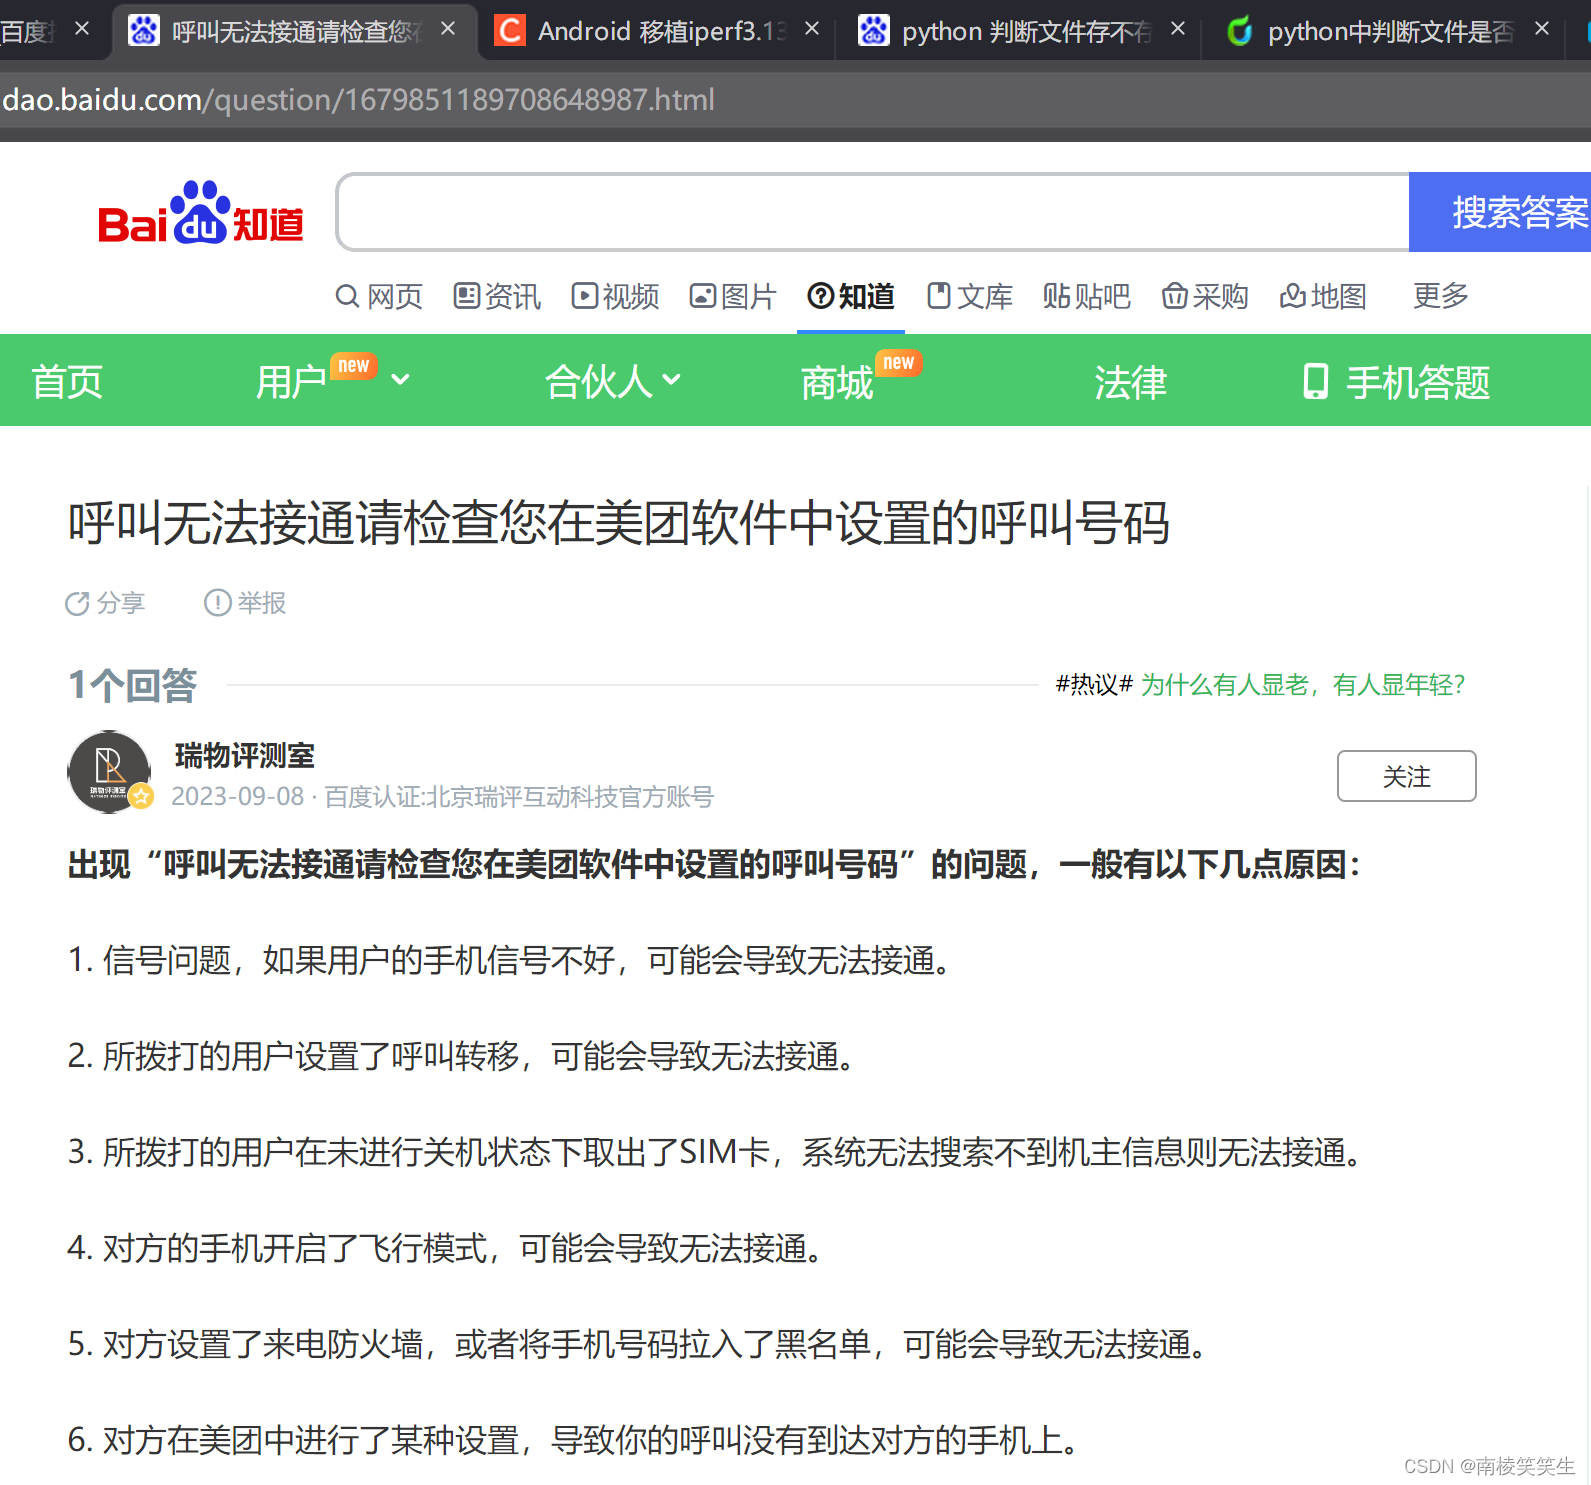1591x1485 pixels.
Task: Open the 文库 library category
Action: (970, 296)
